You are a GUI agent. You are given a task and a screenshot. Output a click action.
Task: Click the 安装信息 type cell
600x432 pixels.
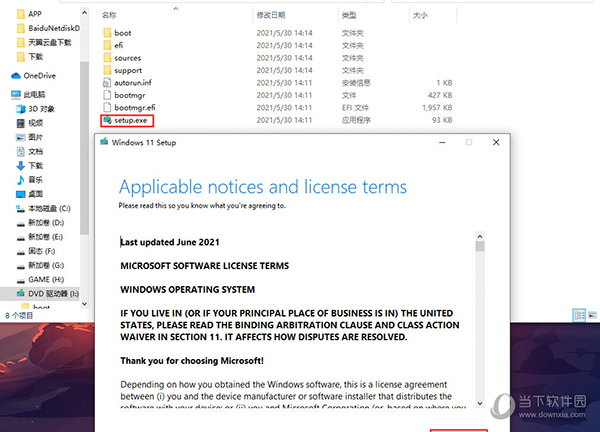(x=356, y=83)
